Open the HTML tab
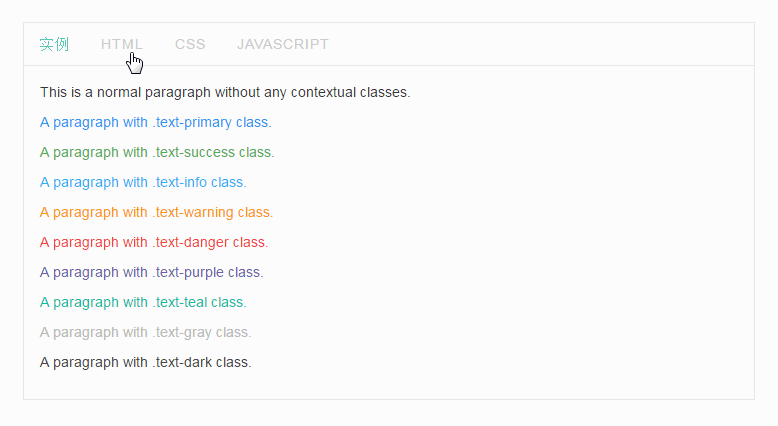Screen dimensions: 778x426 [122, 44]
